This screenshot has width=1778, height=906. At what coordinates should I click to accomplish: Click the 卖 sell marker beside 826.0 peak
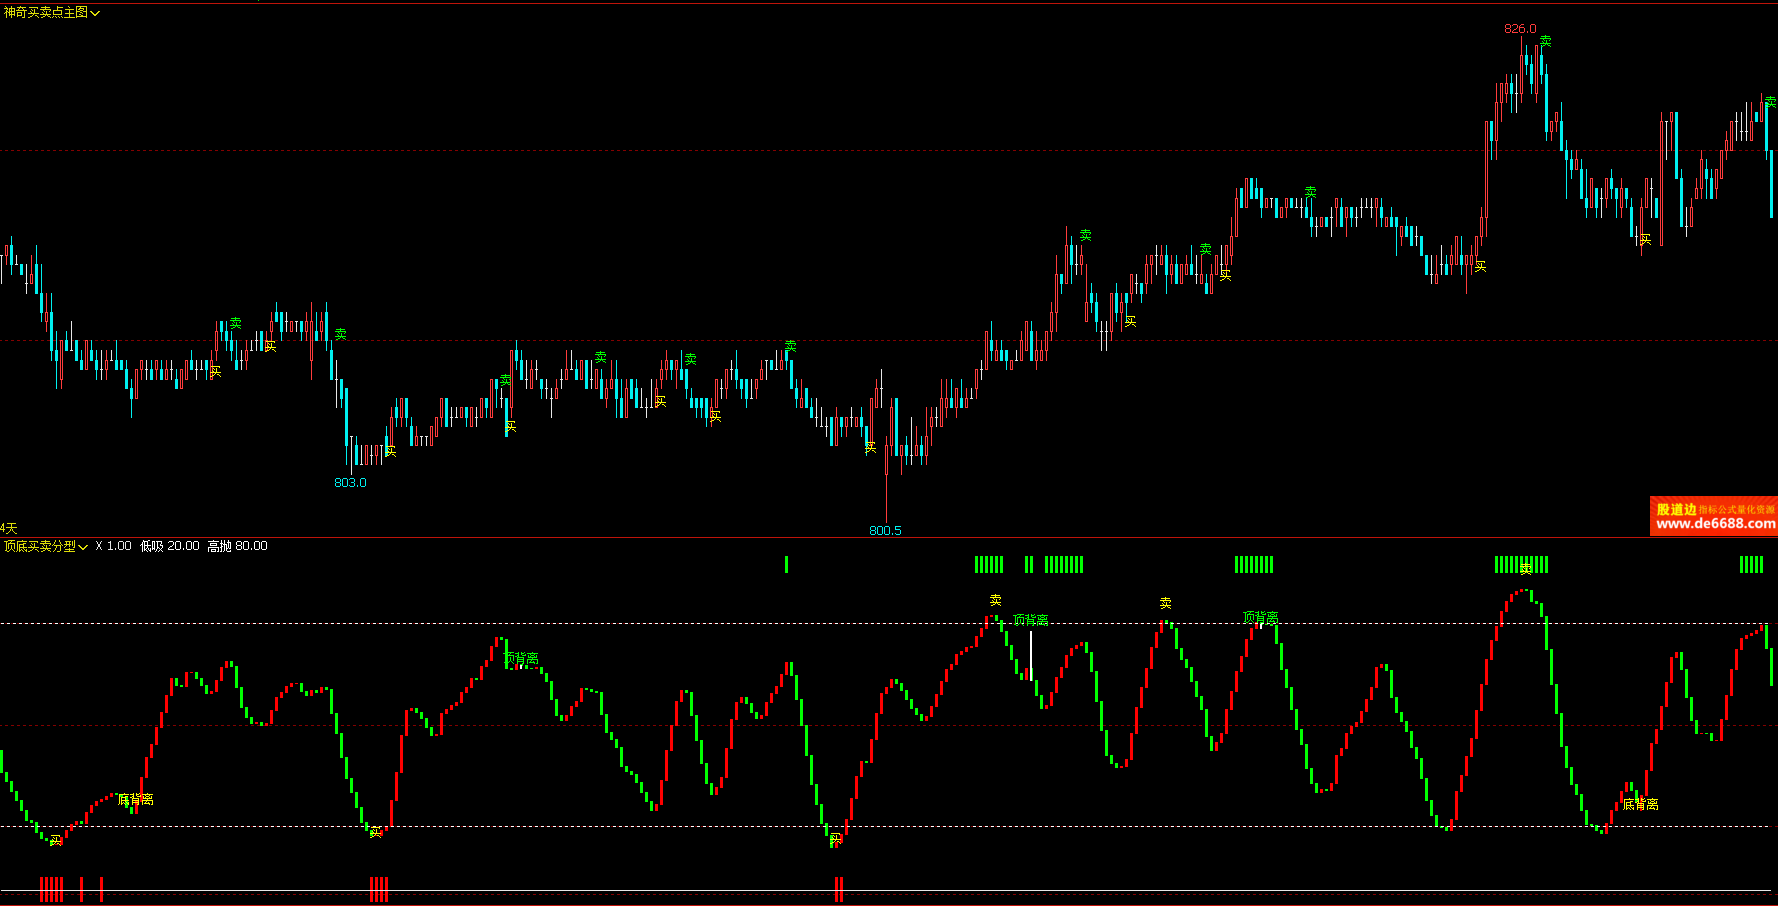(1546, 41)
